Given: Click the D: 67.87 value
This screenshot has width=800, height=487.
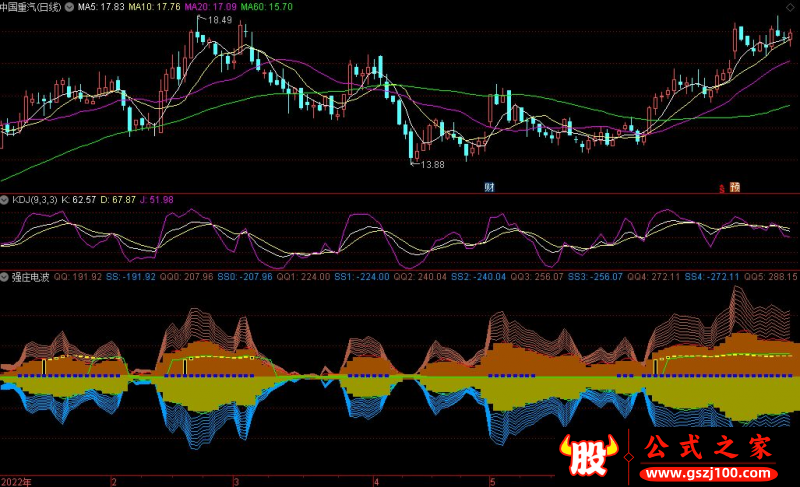Looking at the screenshot, I should (x=118, y=200).
